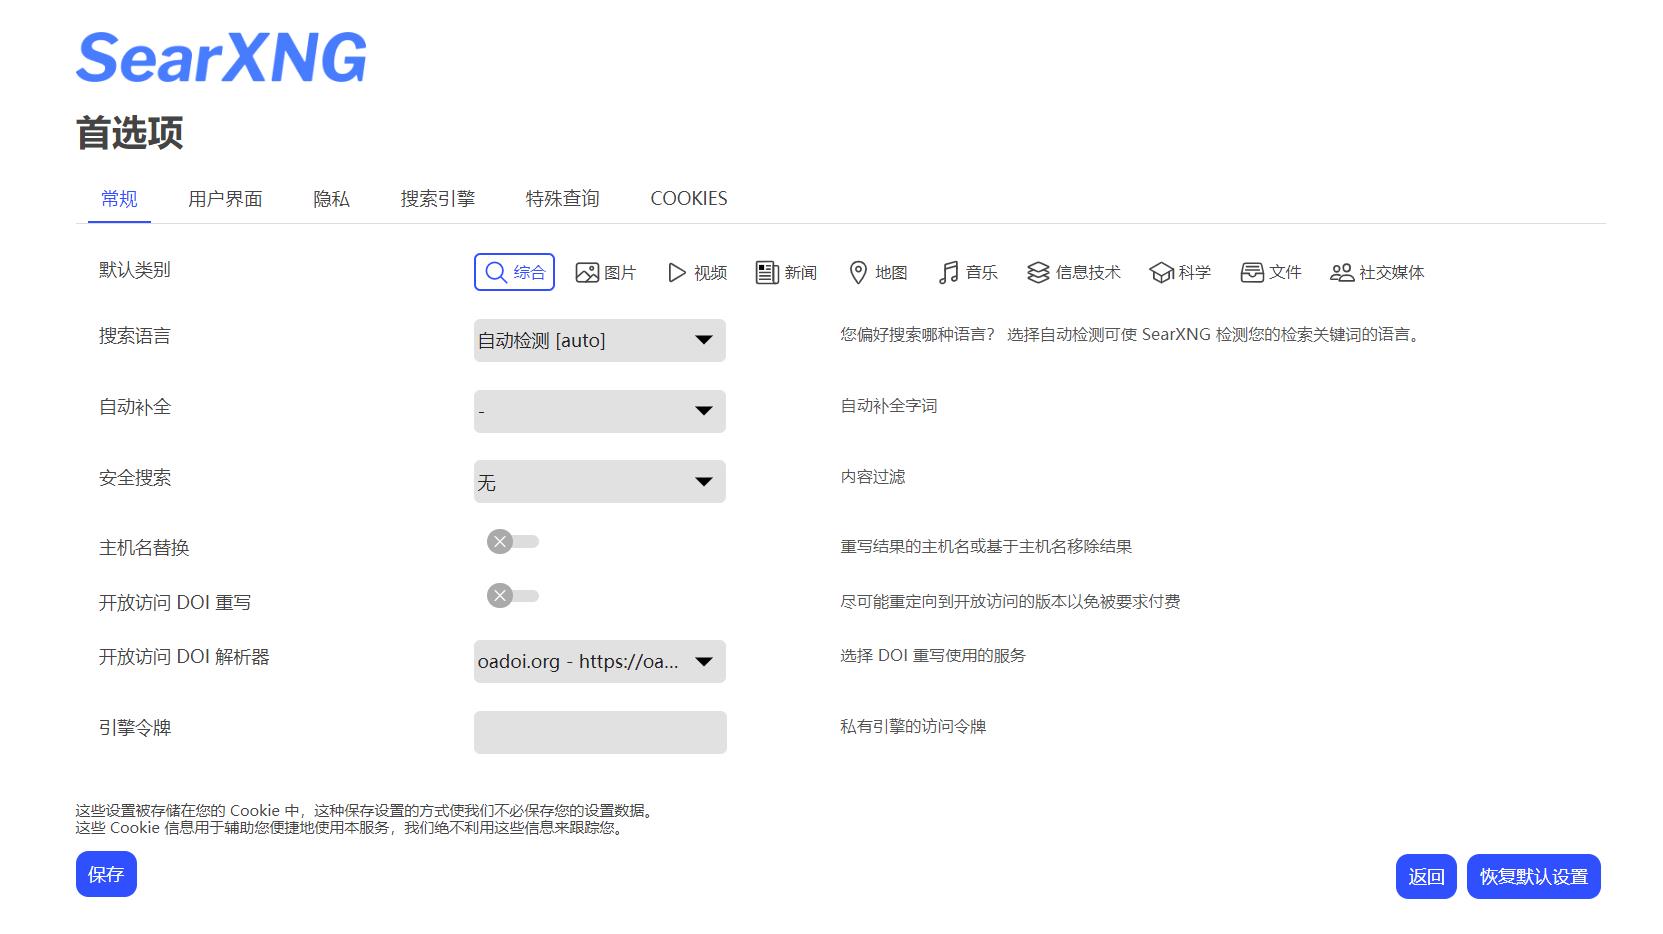
Task: Click the 返回 button
Action: 1426,876
